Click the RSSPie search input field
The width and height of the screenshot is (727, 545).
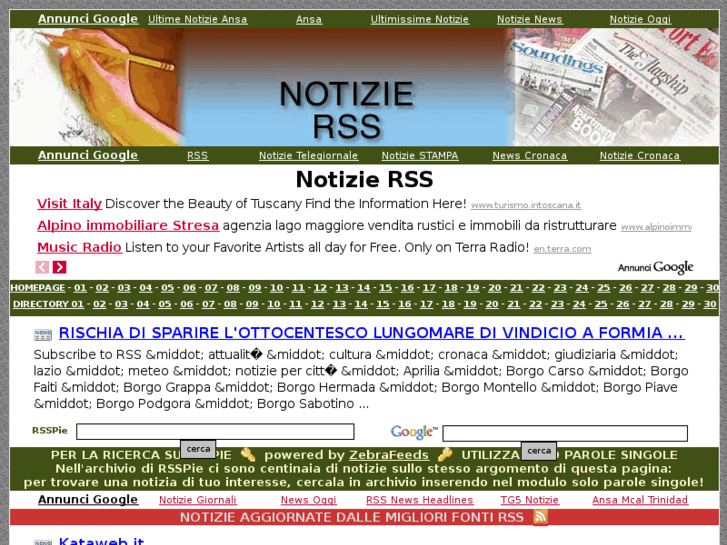click(215, 431)
